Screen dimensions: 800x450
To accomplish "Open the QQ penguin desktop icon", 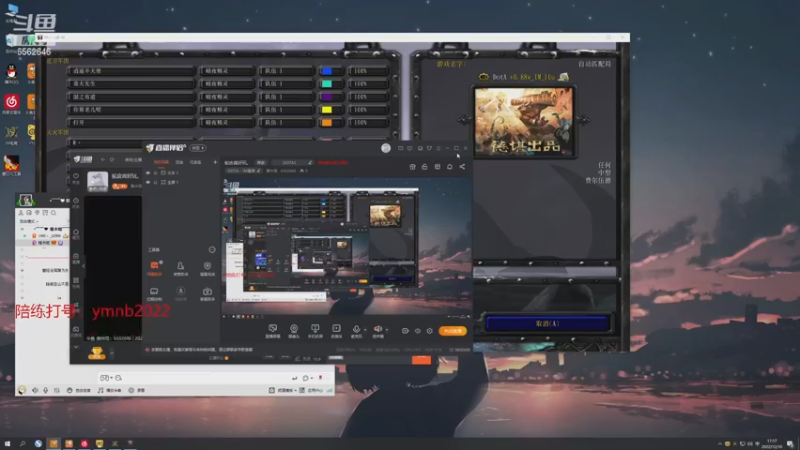I will (x=11, y=72).
